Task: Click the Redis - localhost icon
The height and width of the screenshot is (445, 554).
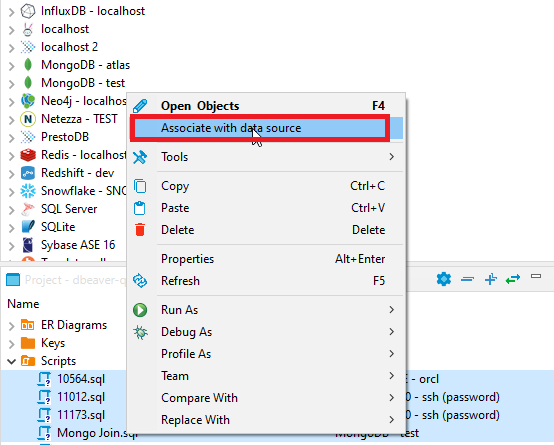Action: point(28,155)
